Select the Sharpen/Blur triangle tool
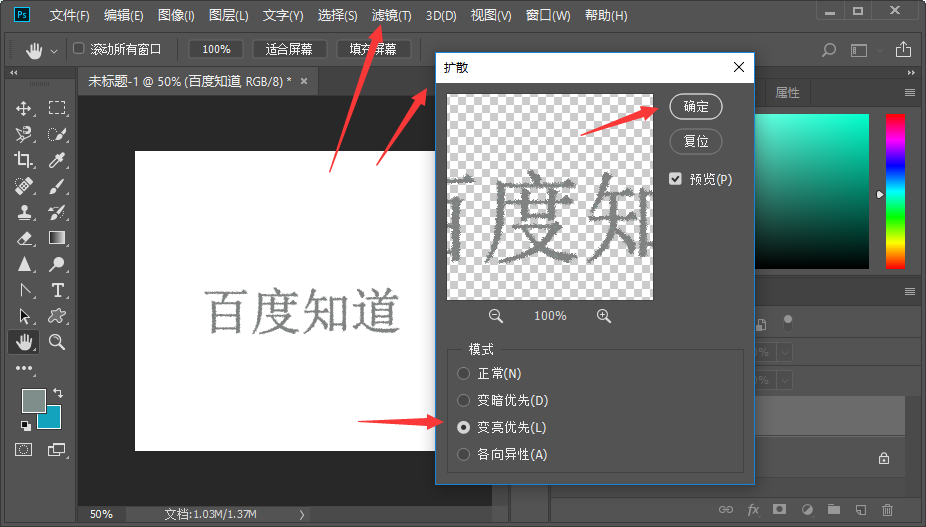The width and height of the screenshot is (926, 527). pyautogui.click(x=24, y=264)
